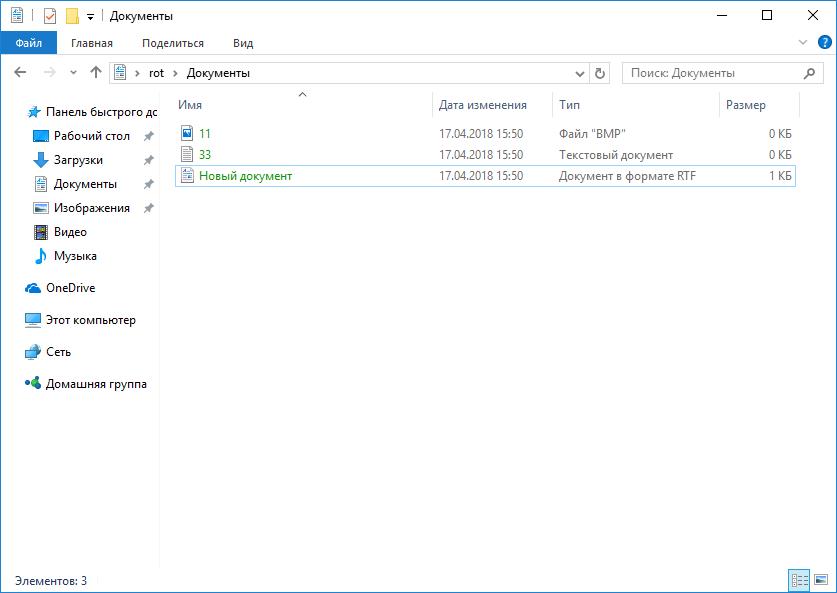Viewport: 837px width, 593px height.
Task: Click the New folder icon in the title bar
Action: 72,16
